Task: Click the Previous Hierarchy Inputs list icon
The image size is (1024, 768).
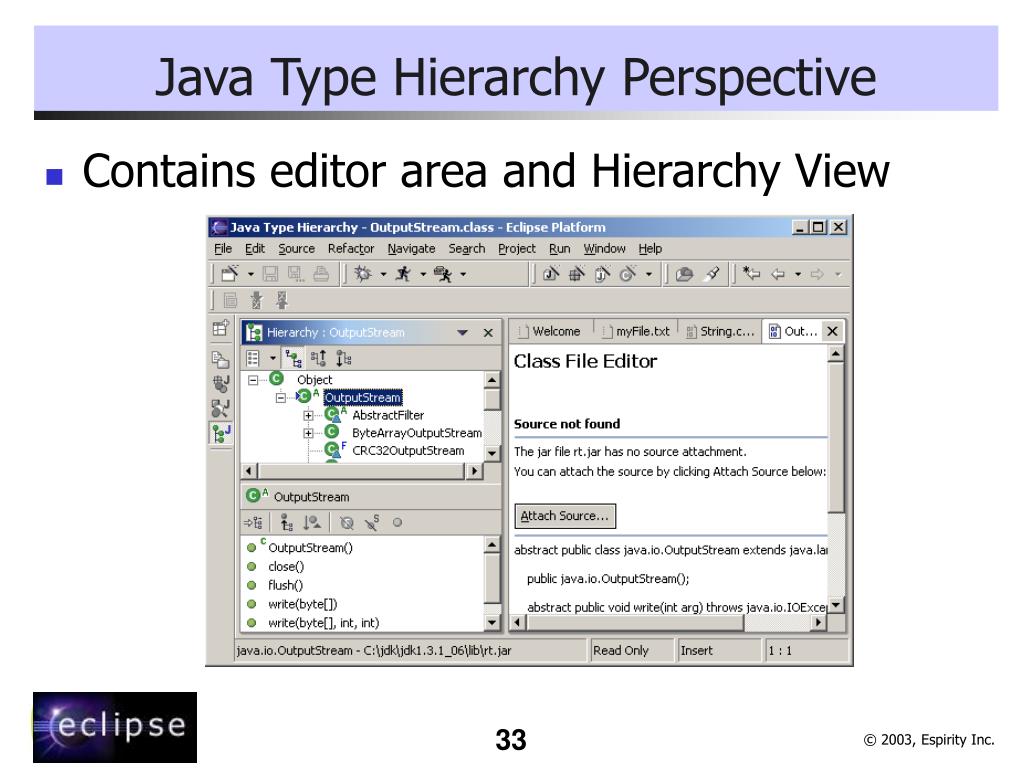Action: (253, 359)
